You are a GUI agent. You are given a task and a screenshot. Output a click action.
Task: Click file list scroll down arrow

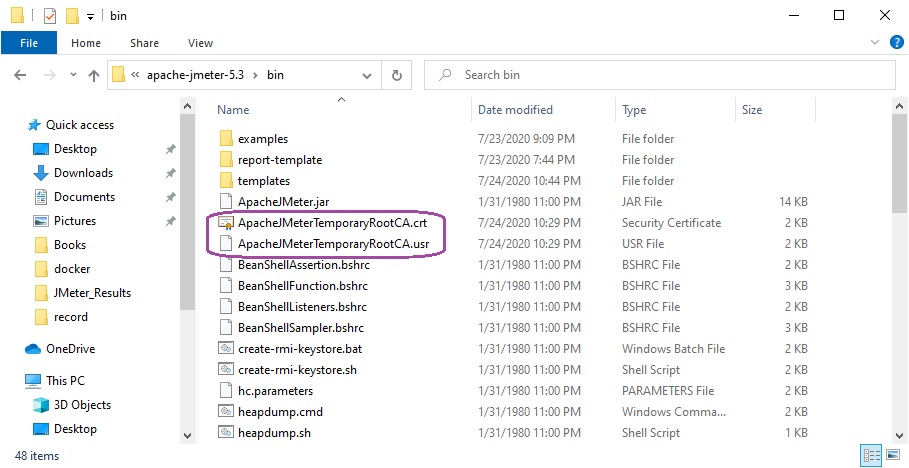(x=899, y=436)
